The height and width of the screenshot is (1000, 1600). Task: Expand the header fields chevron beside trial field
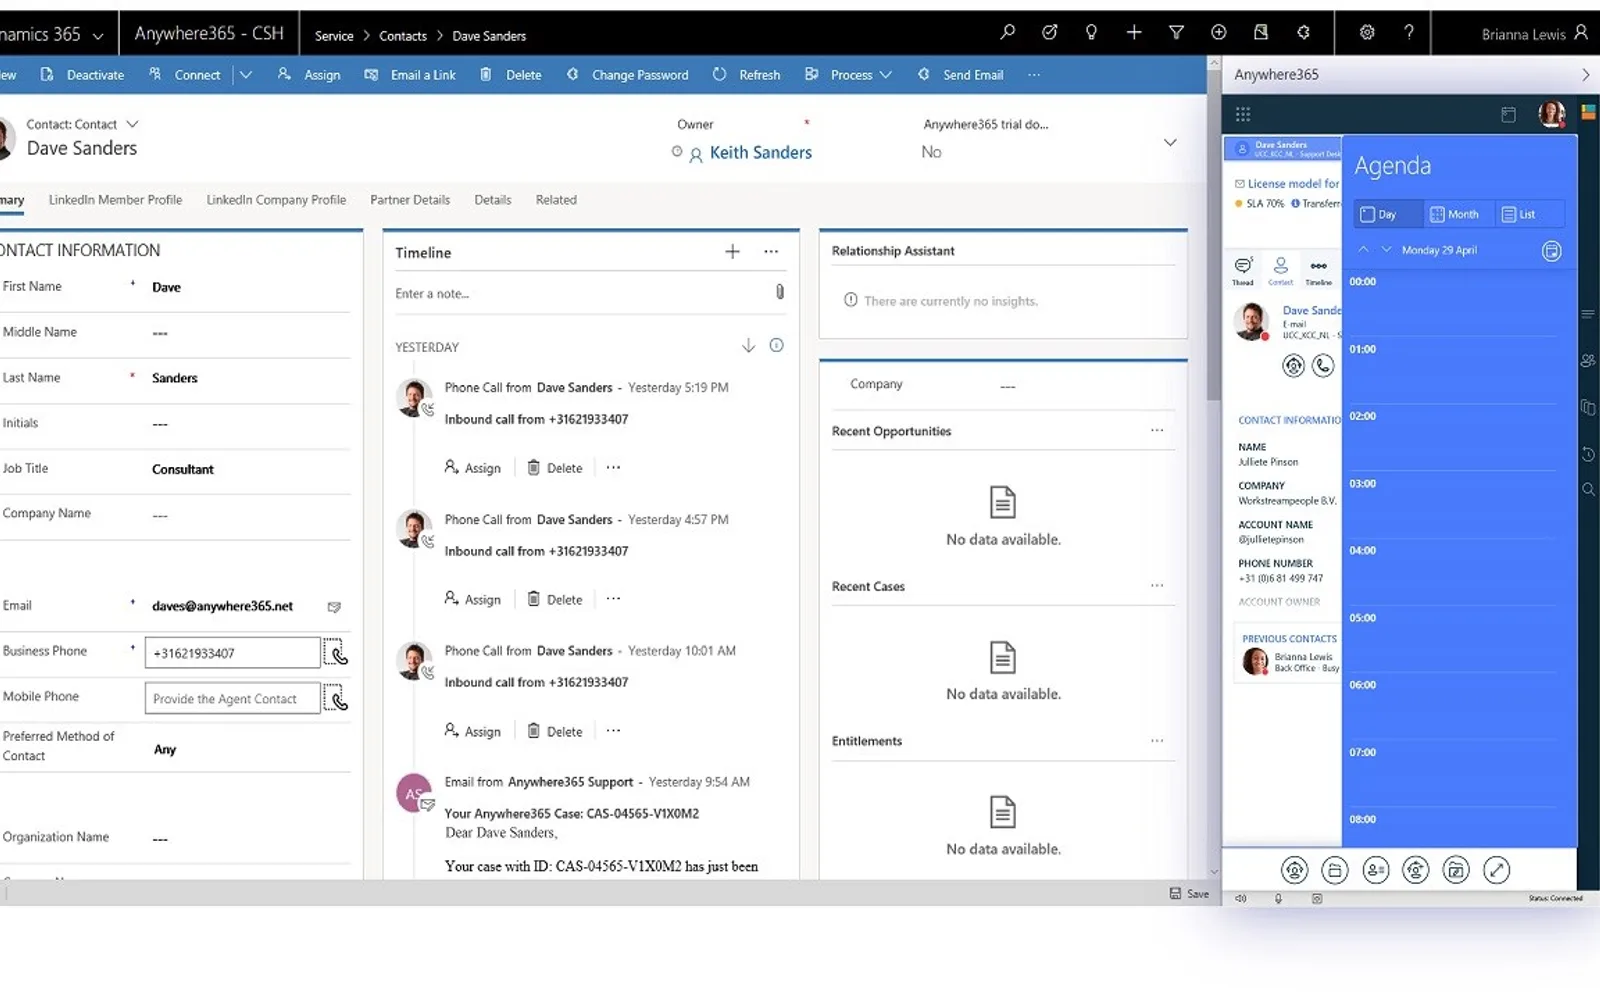(x=1170, y=142)
